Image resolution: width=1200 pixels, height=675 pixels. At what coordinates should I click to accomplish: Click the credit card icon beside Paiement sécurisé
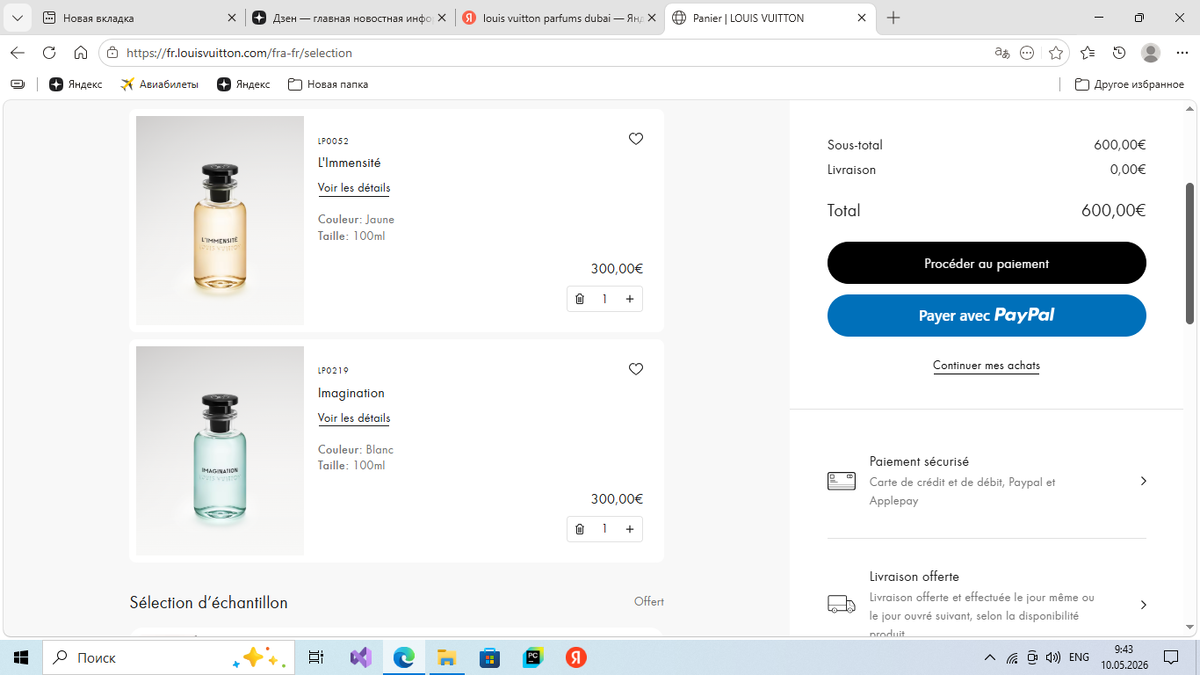(x=841, y=481)
